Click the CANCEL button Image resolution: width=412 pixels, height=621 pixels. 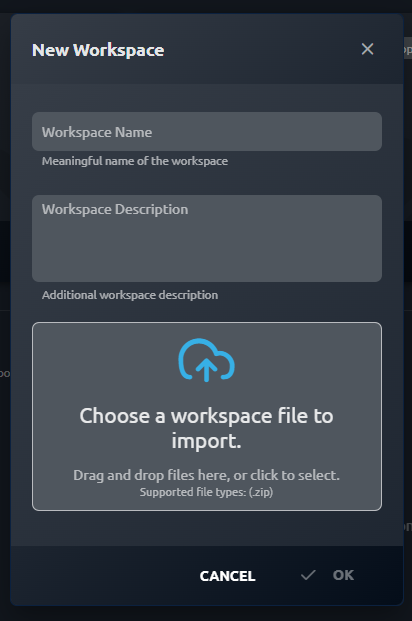click(x=227, y=576)
